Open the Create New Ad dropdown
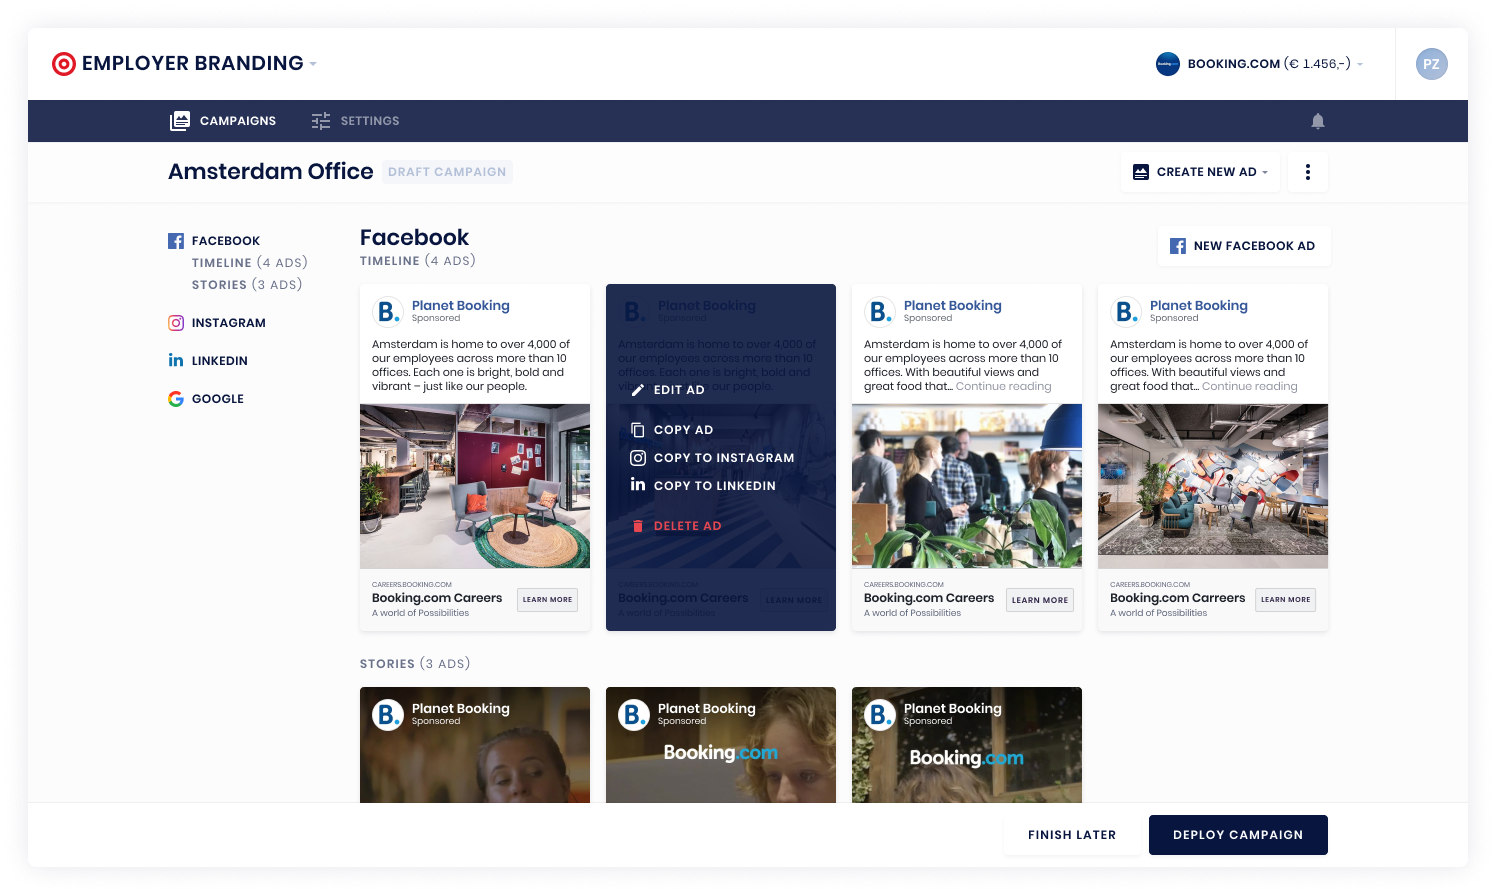Screen dimensions: 1496x895 tap(1200, 172)
